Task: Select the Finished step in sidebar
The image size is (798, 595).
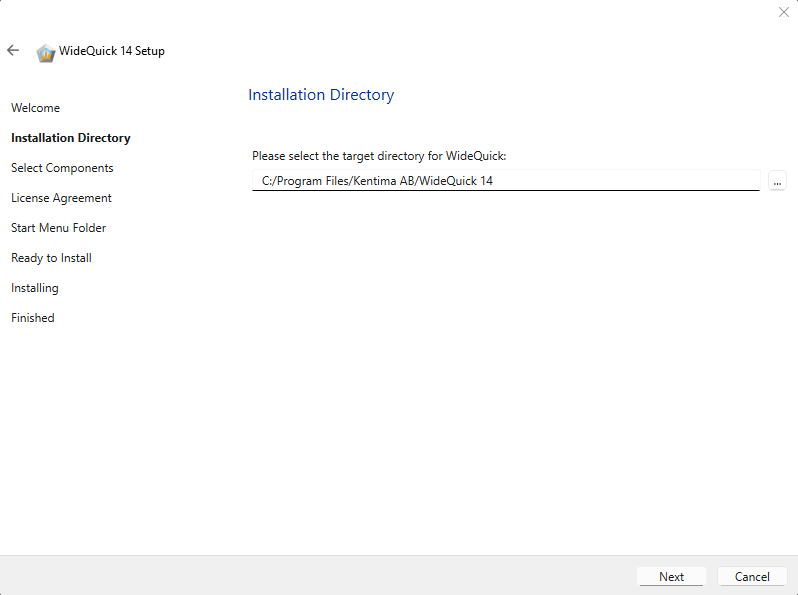Action: click(x=33, y=318)
